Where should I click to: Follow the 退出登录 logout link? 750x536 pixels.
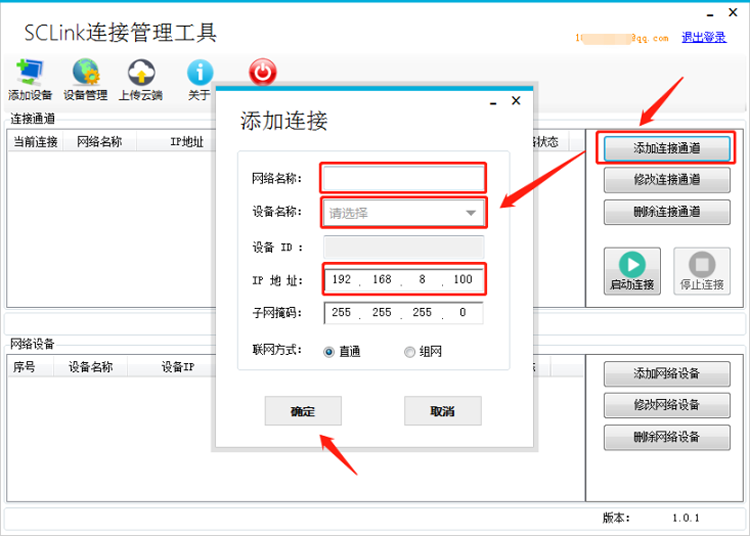click(x=704, y=37)
